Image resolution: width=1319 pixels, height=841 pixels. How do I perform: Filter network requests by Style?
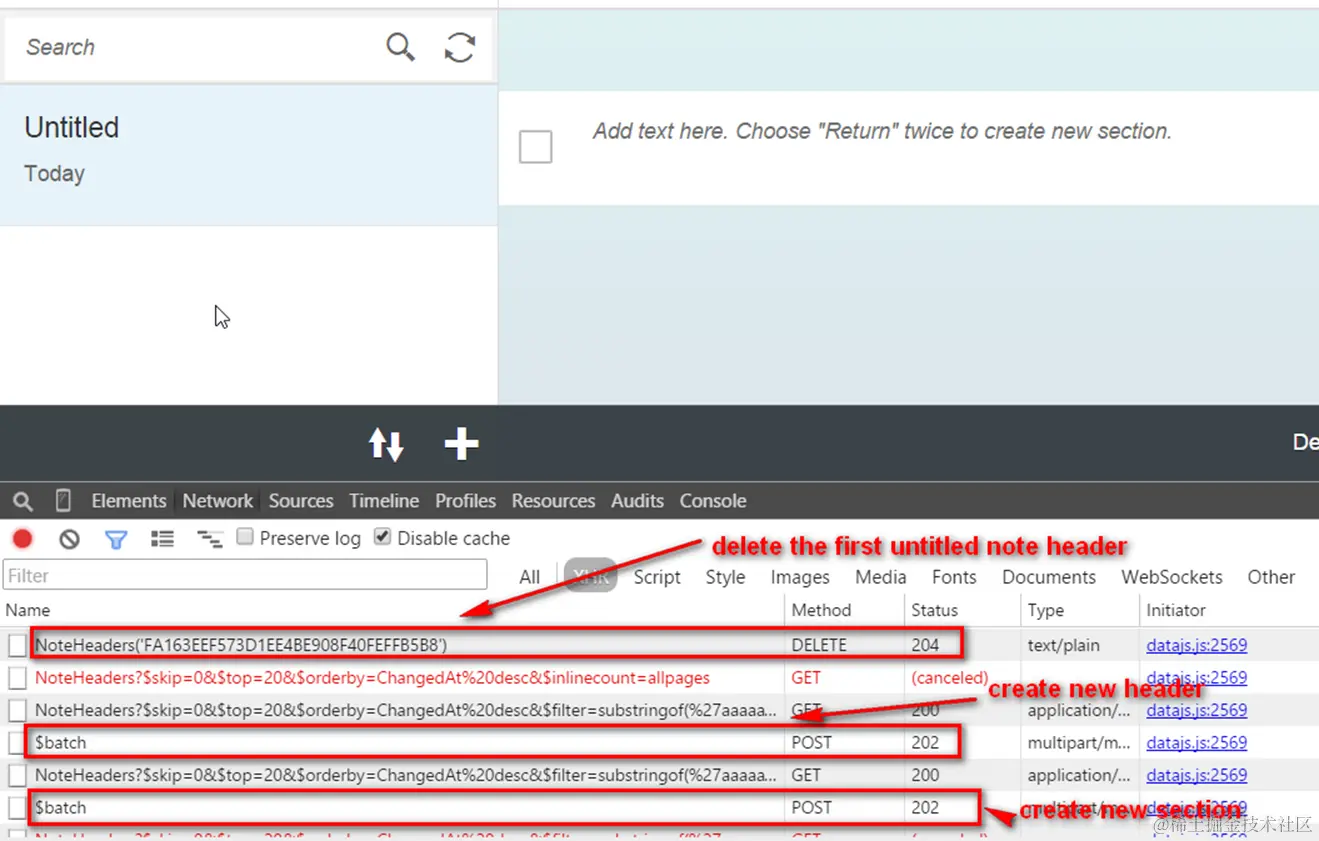point(725,577)
